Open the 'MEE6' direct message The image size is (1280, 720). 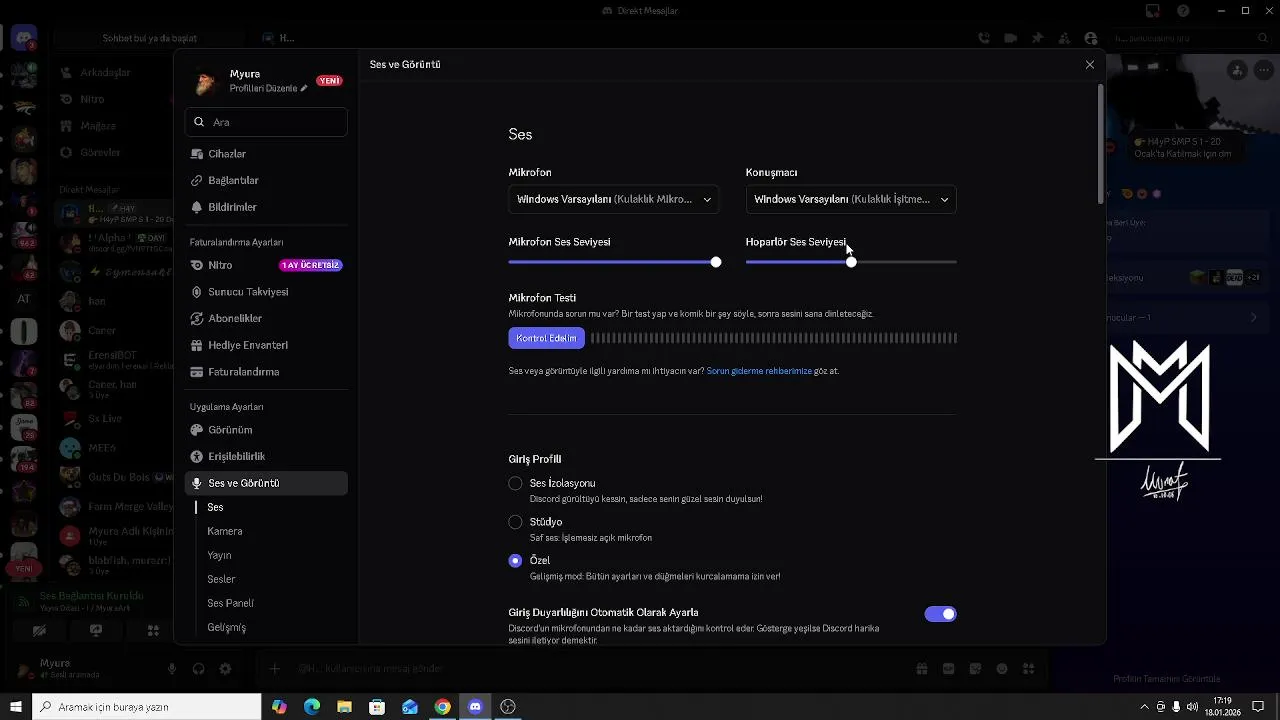[x=101, y=448]
